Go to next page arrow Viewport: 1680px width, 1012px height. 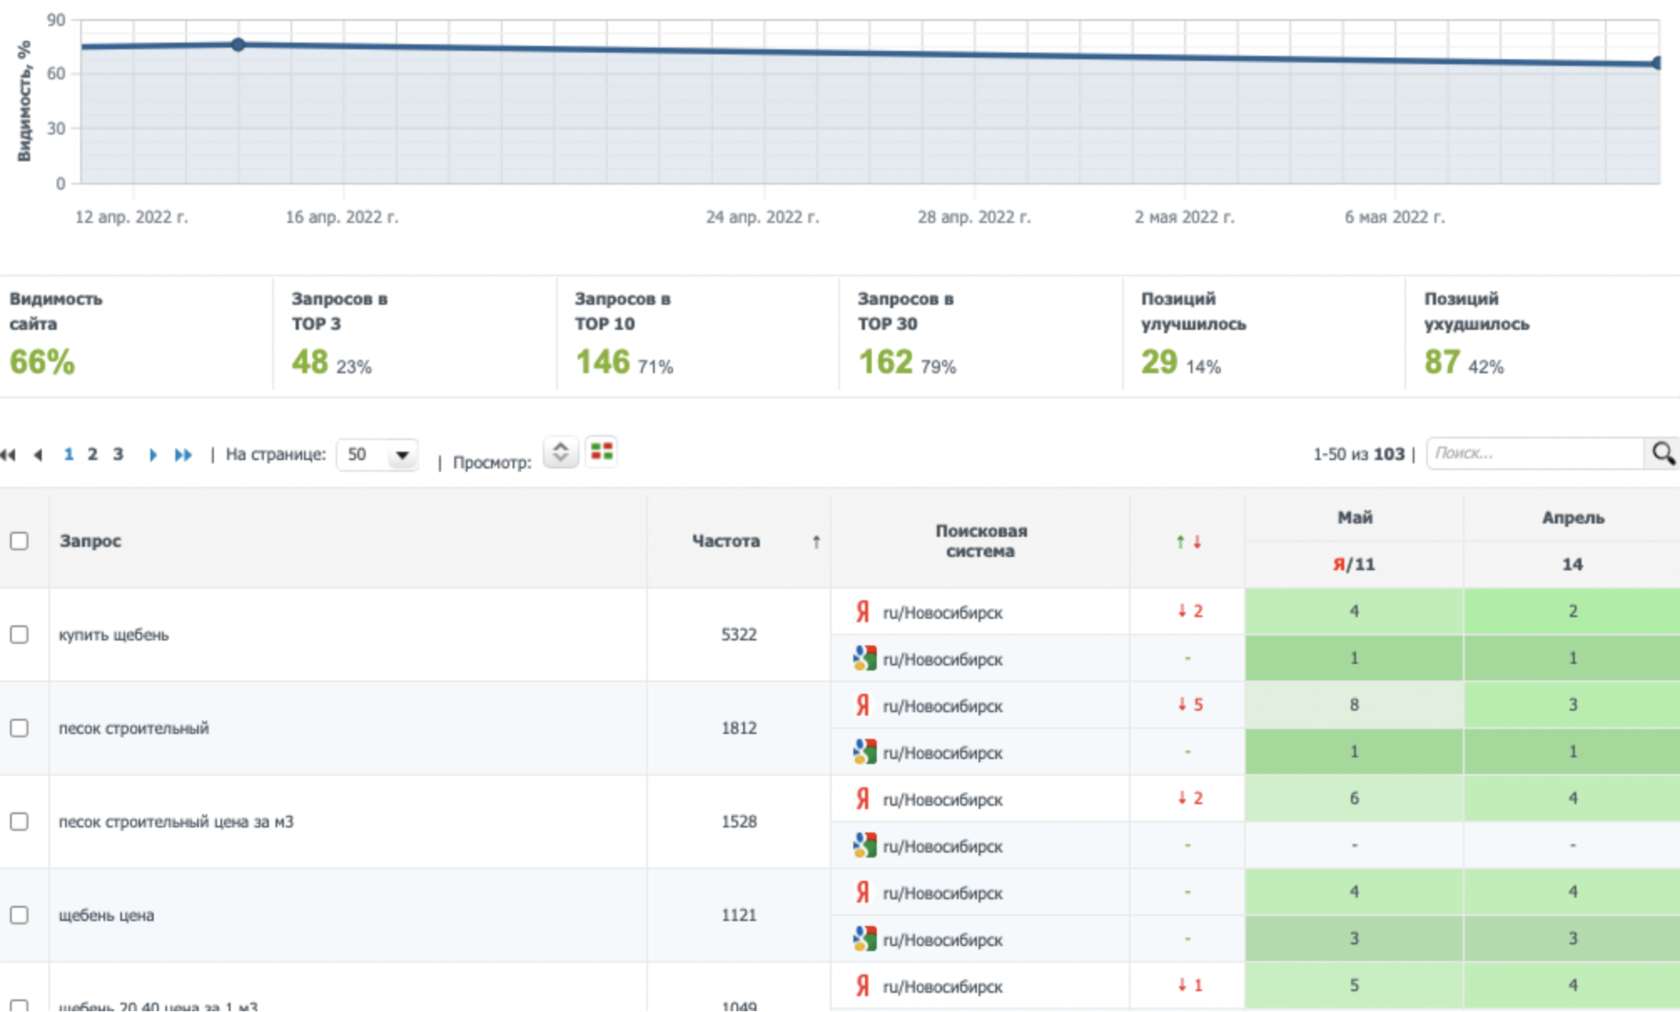click(x=152, y=455)
